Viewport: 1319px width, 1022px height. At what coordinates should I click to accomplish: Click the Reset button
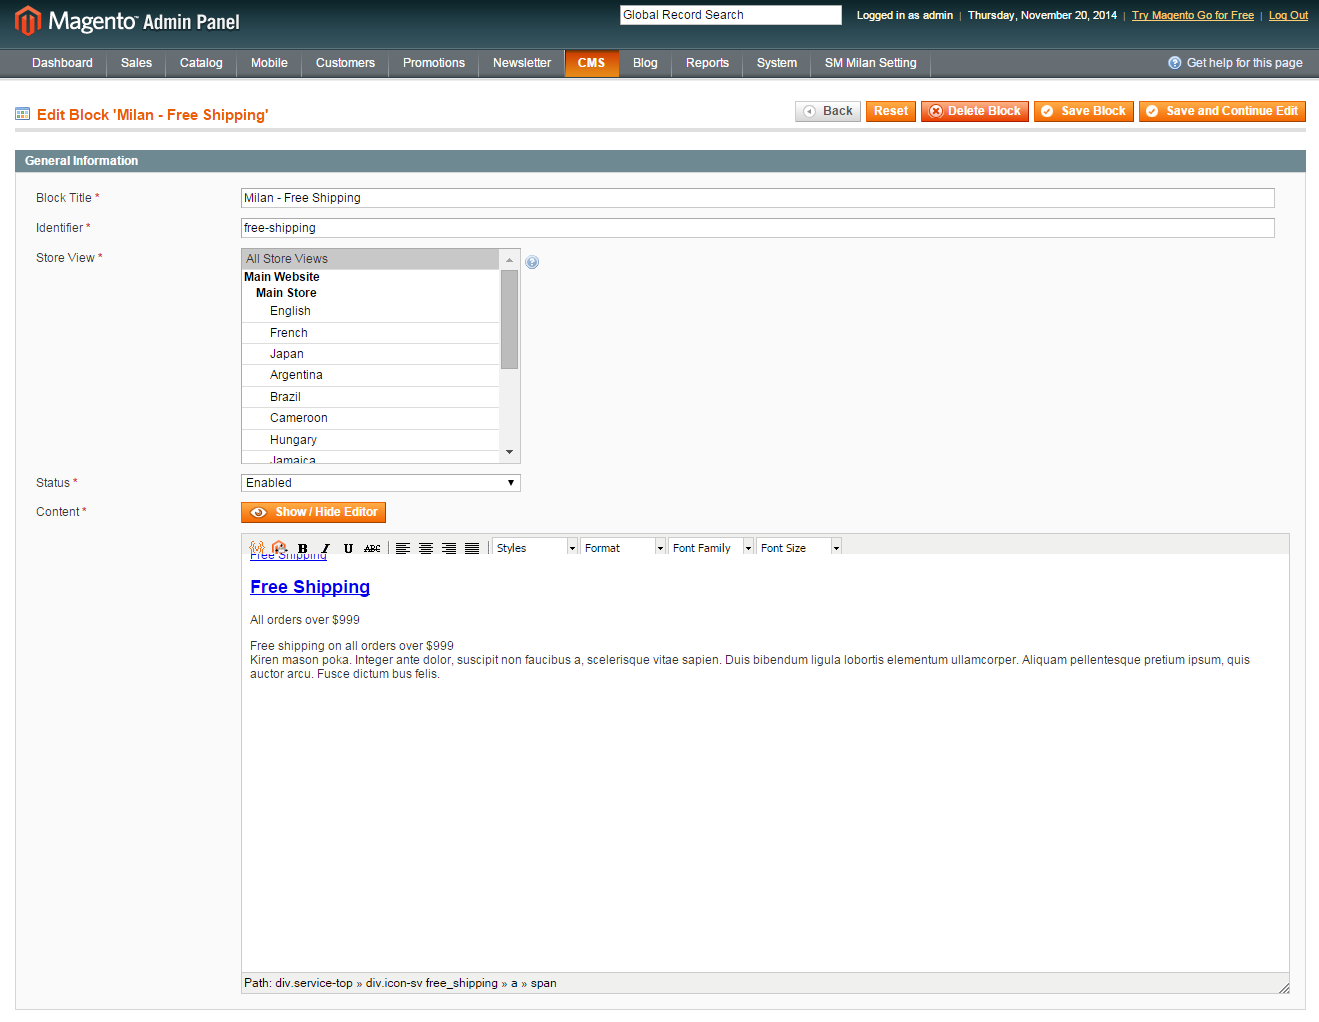(x=891, y=111)
